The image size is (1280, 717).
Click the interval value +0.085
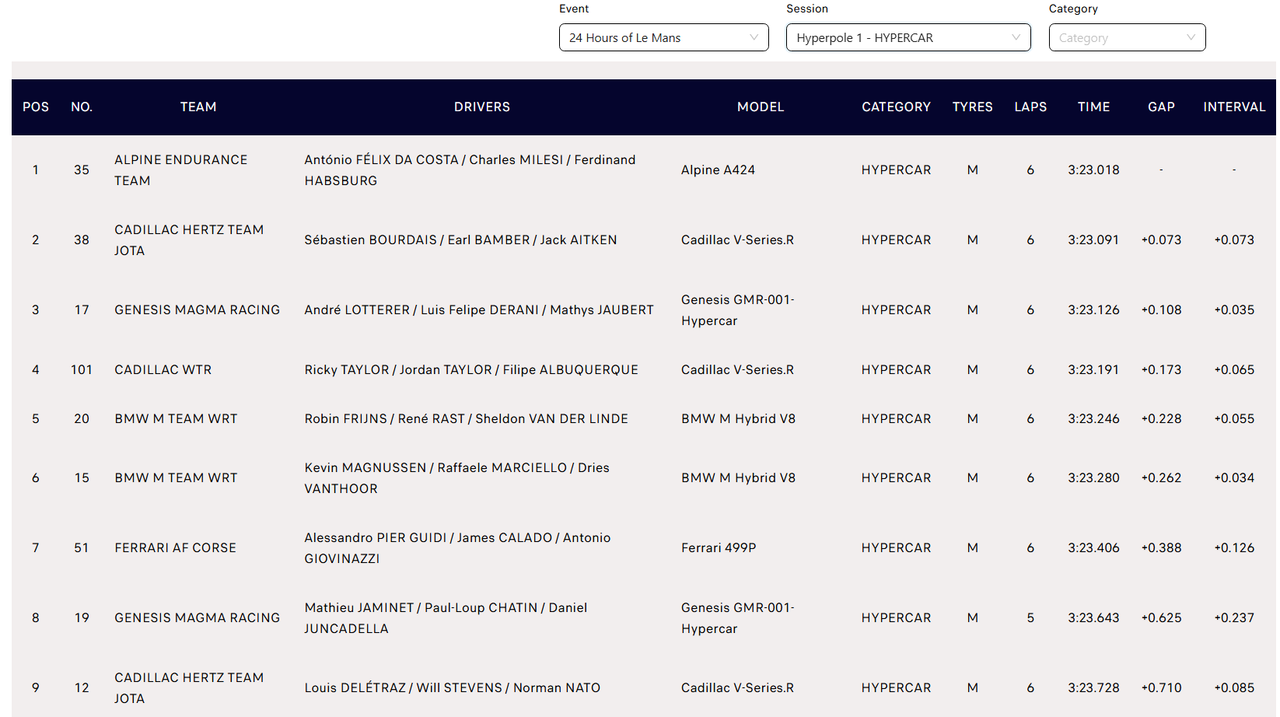[x=1234, y=688]
